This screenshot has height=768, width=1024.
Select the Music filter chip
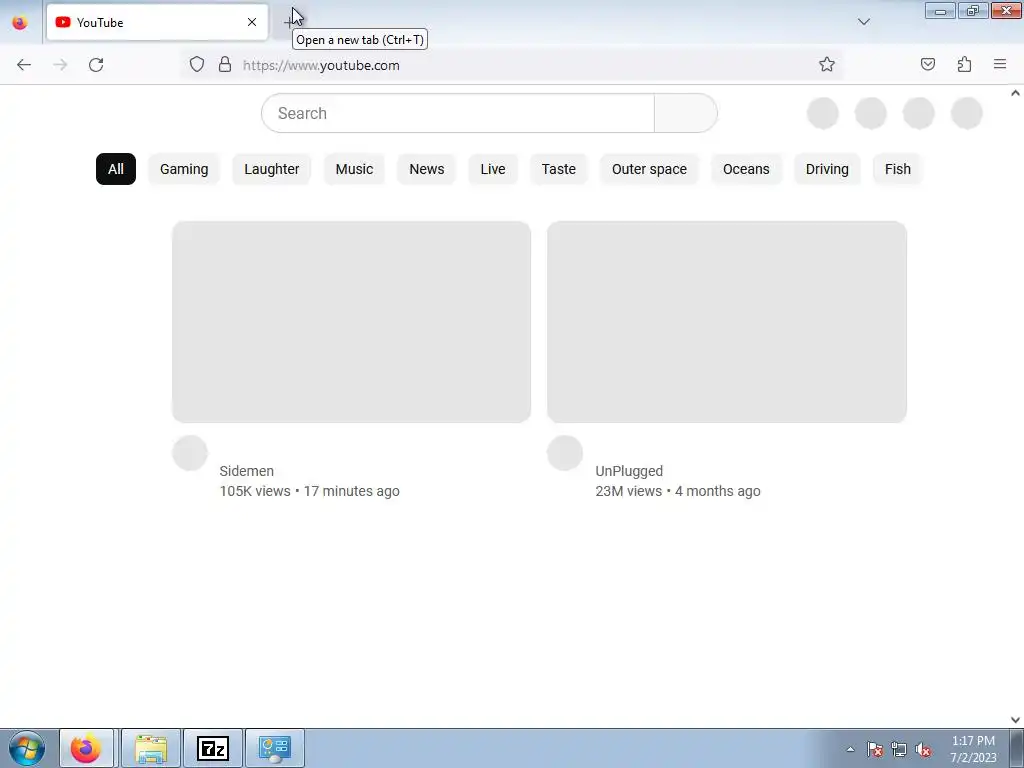(x=355, y=169)
